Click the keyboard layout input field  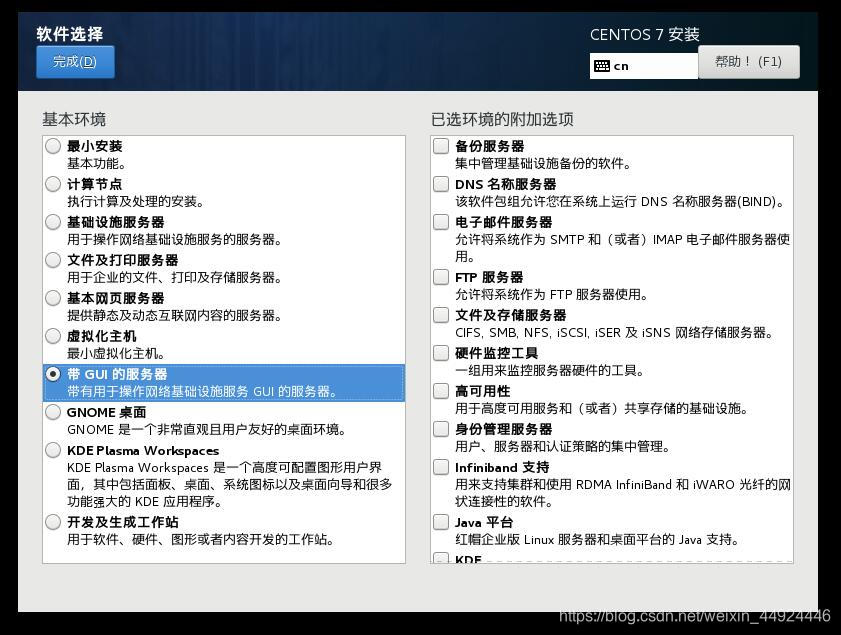650,66
